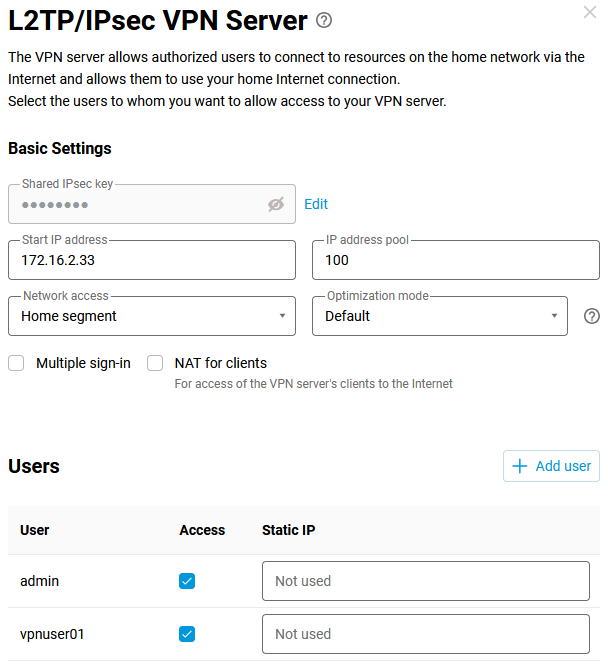Uncheck Access for the admin user
Image resolution: width=608 pixels, height=664 pixels.
(x=187, y=581)
